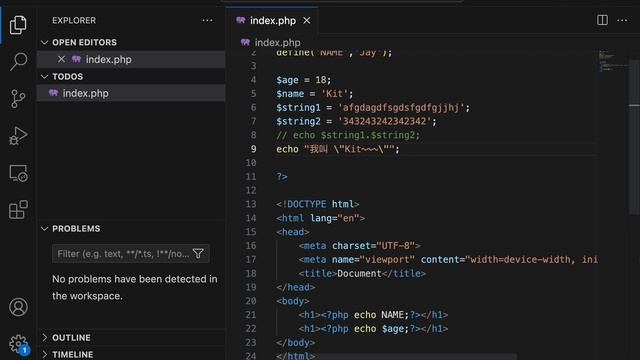Focus the Problems filter input field

124,253
